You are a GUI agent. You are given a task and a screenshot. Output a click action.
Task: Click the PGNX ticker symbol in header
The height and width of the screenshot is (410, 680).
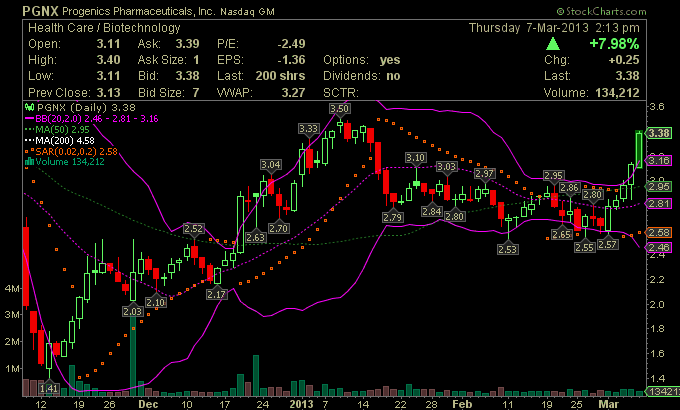24,9
